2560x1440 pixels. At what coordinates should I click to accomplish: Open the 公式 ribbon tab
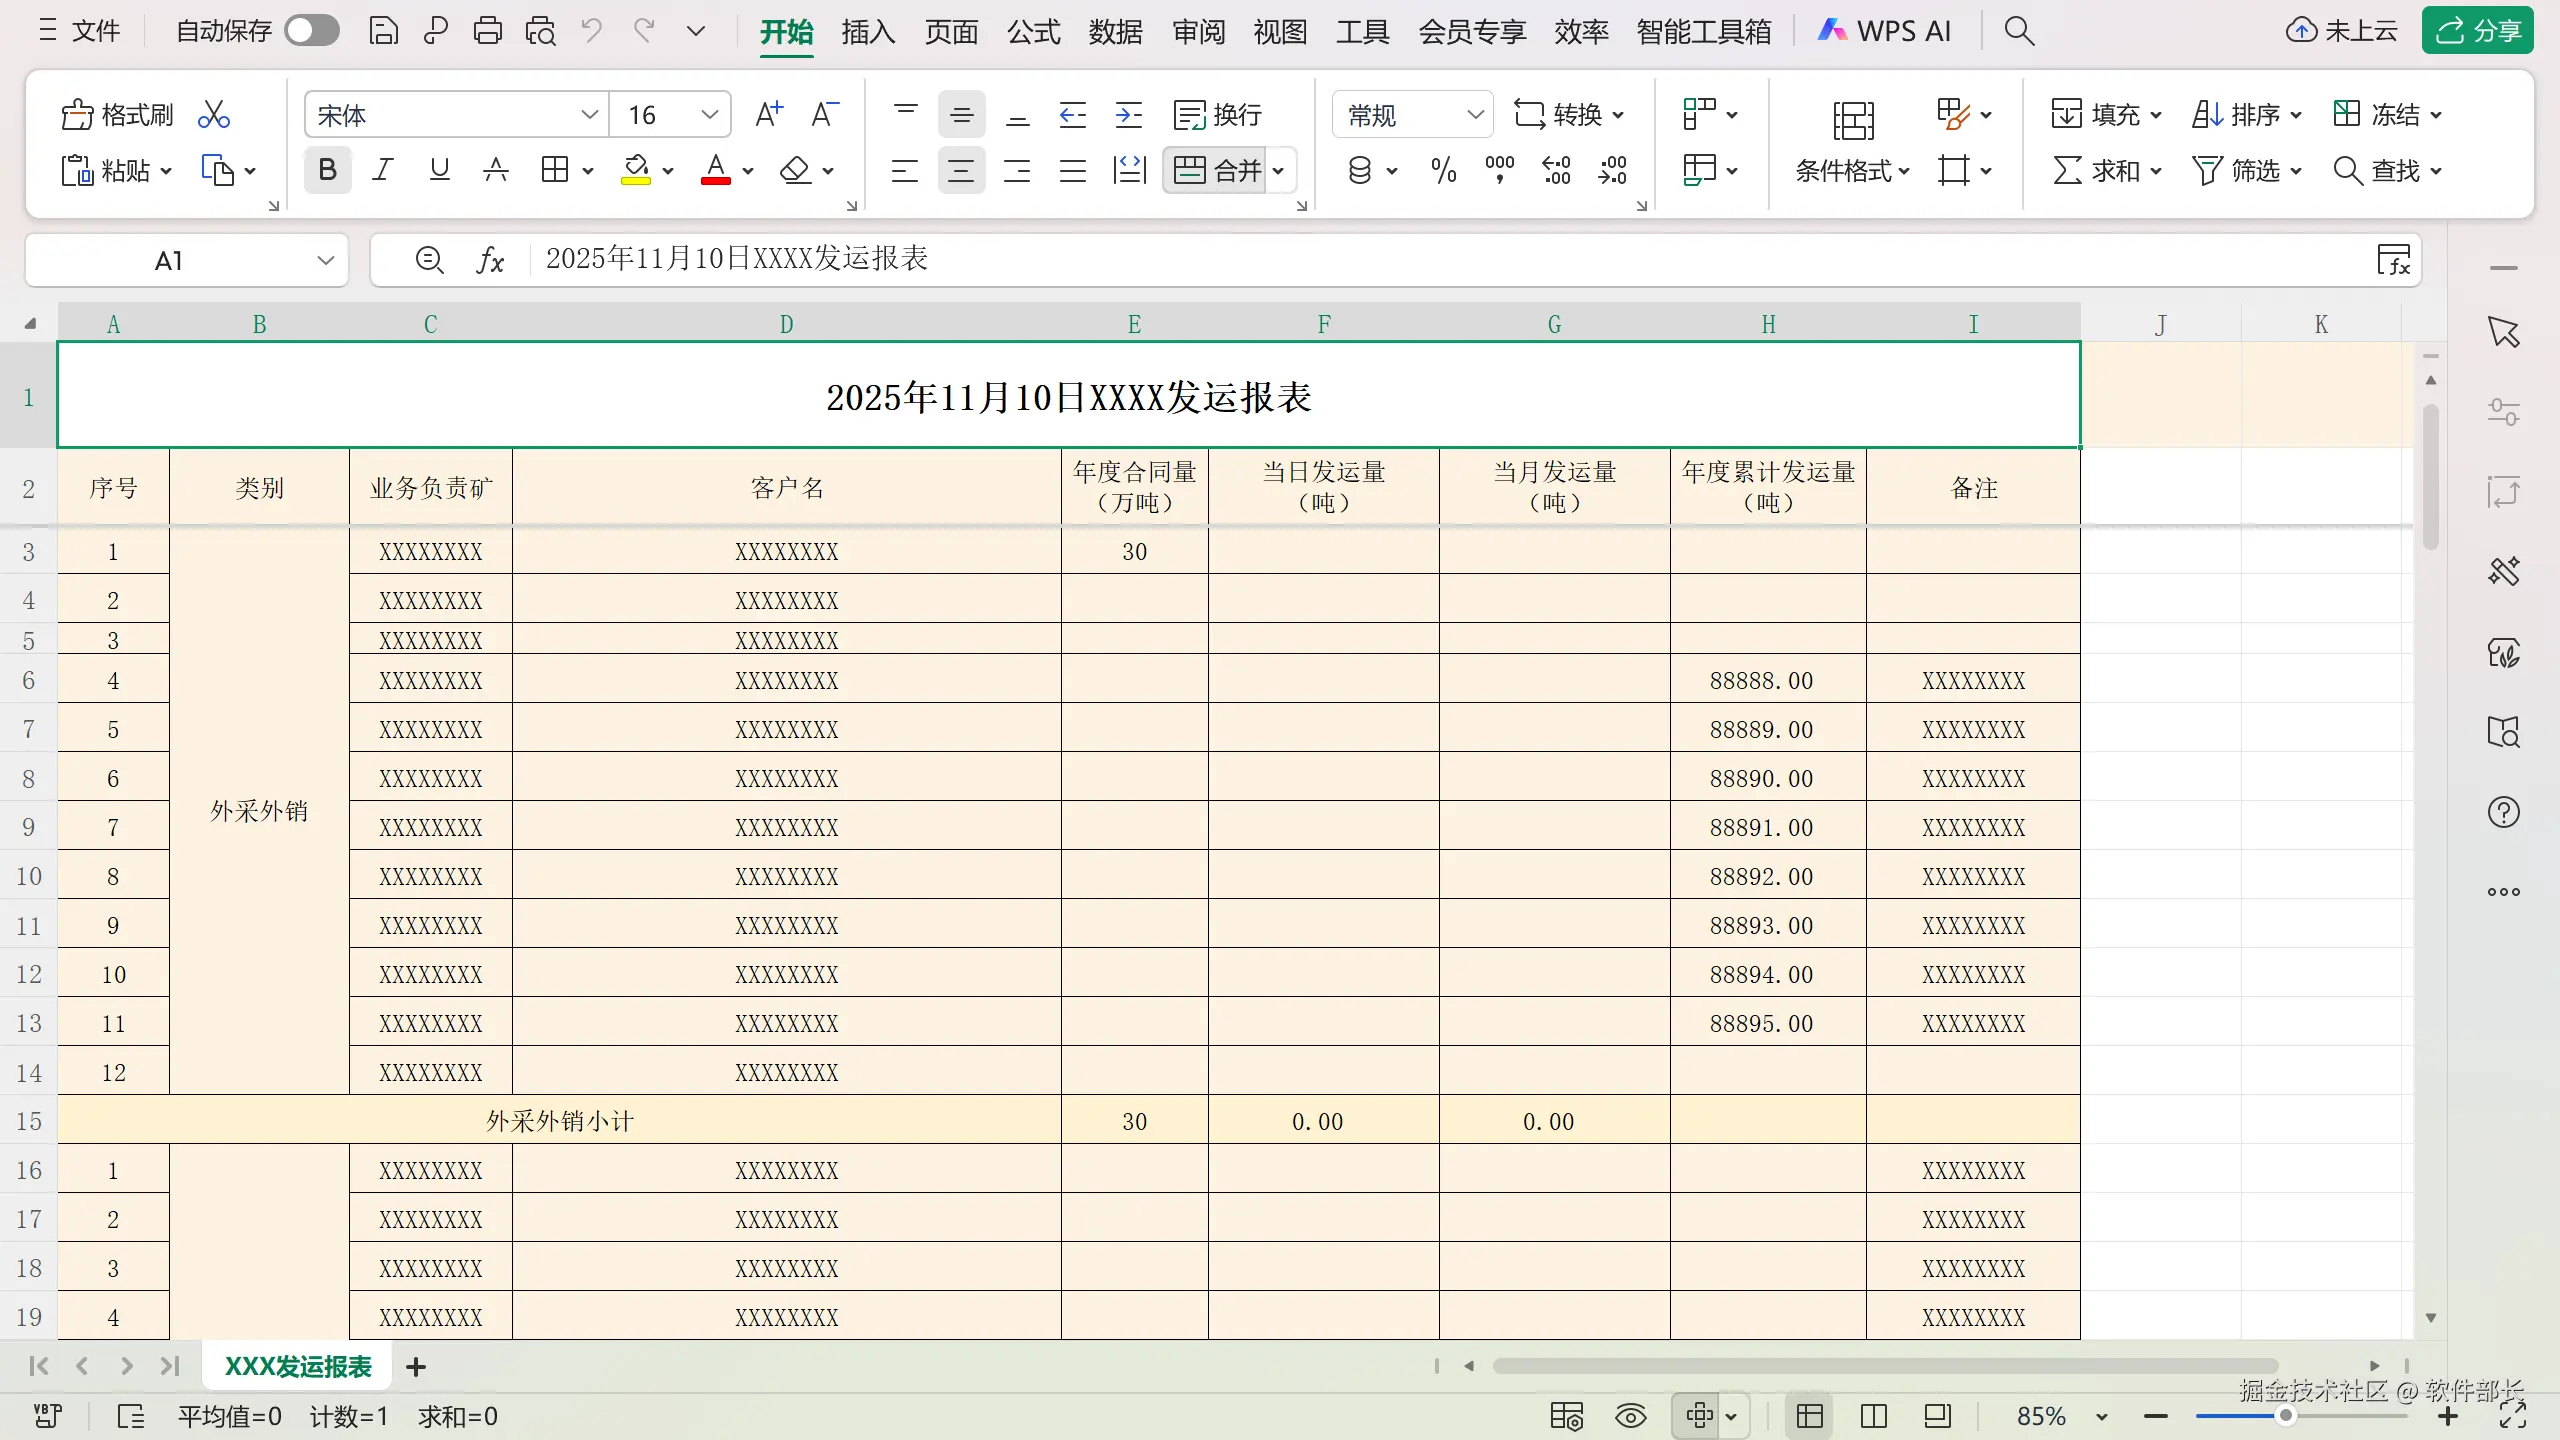pyautogui.click(x=1033, y=32)
